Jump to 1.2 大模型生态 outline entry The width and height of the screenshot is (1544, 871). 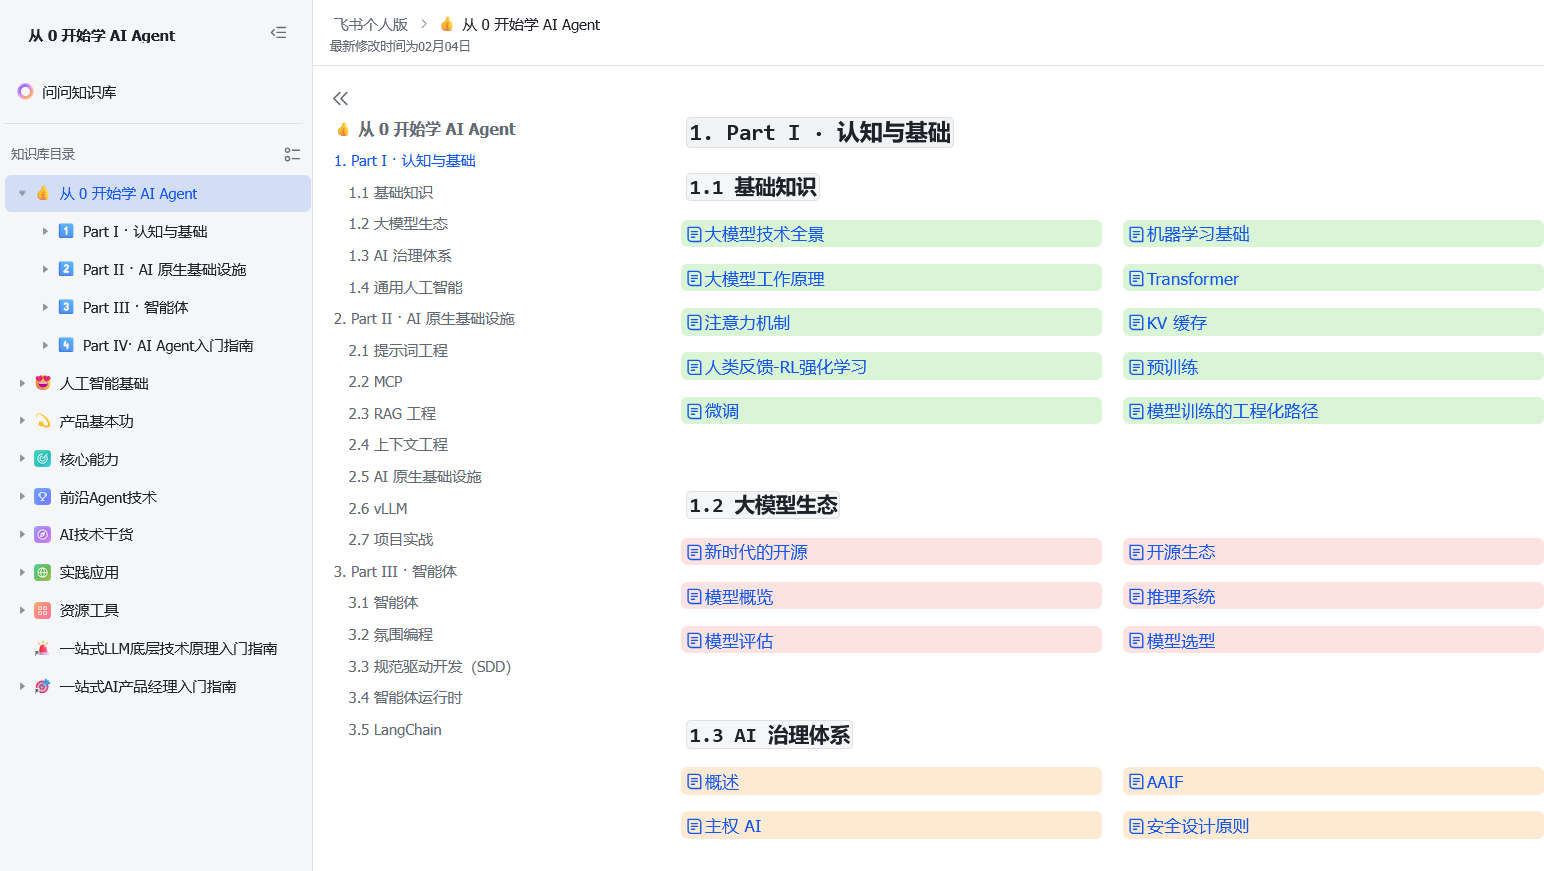click(398, 224)
